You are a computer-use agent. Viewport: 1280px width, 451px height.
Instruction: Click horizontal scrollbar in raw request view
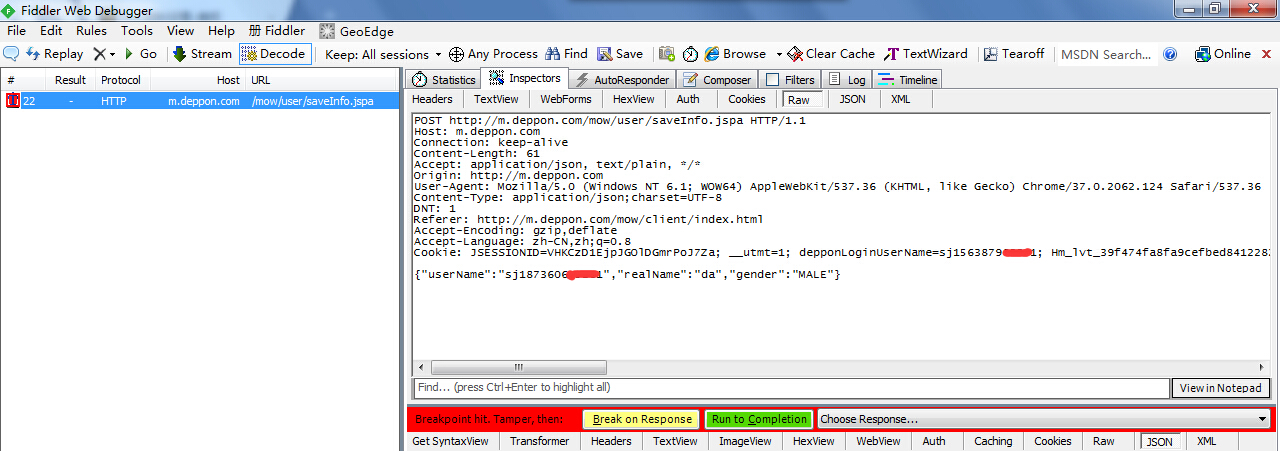(x=519, y=367)
